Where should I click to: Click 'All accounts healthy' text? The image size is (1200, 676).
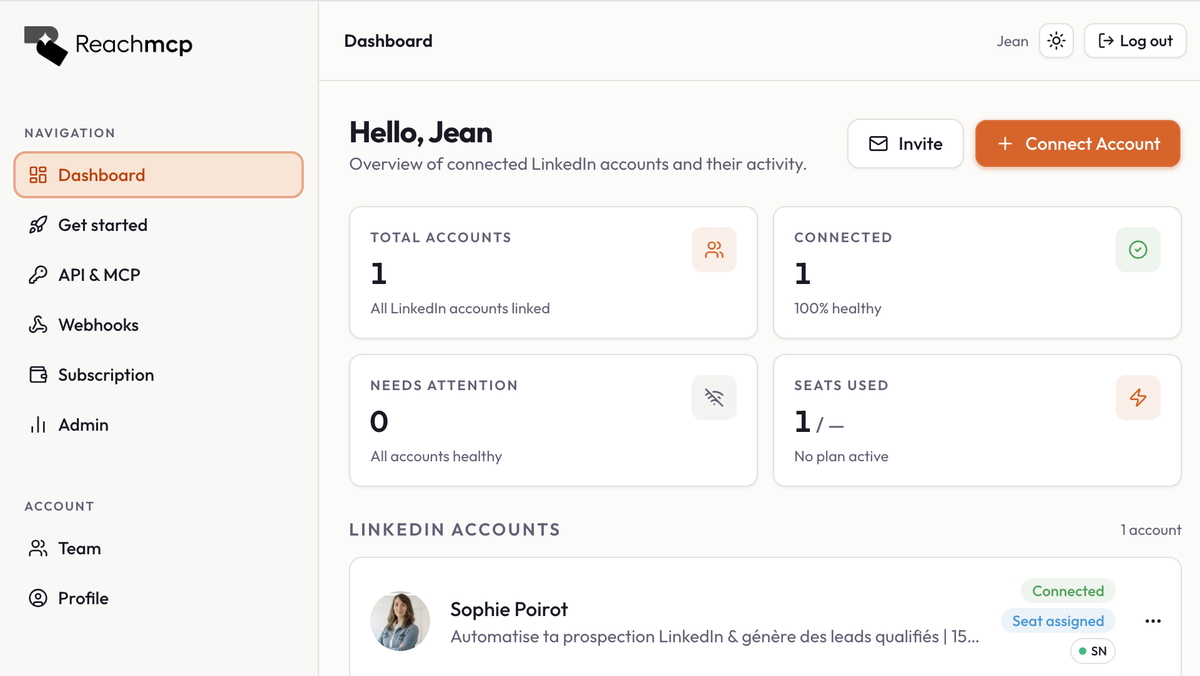436,456
